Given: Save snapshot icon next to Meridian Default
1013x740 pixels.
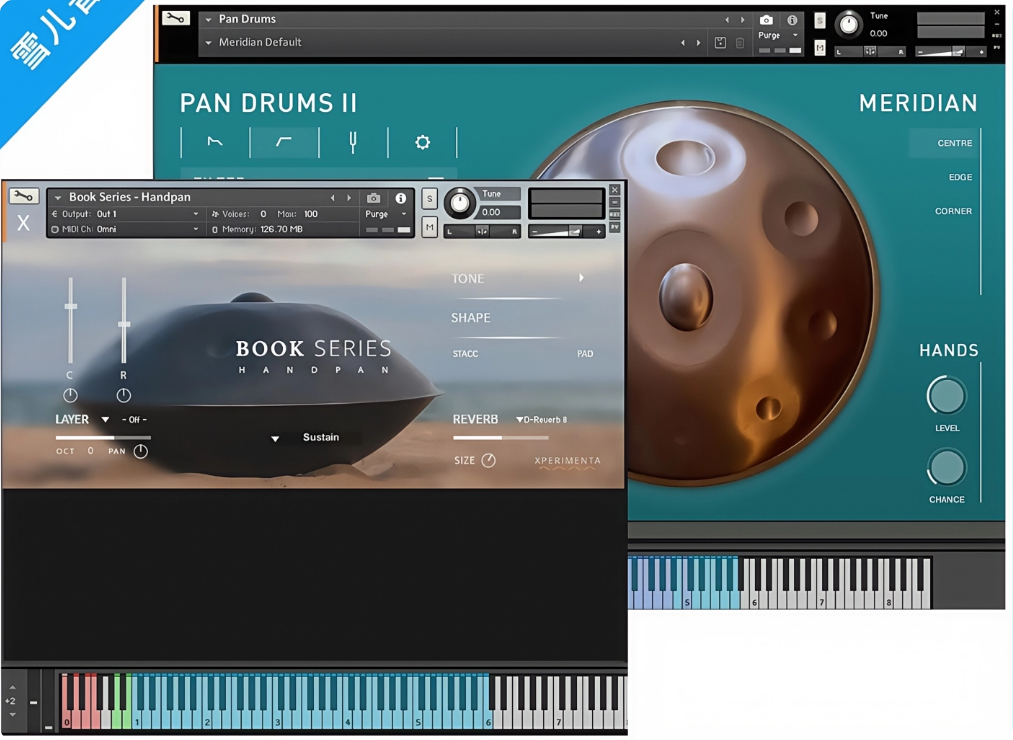Looking at the screenshot, I should 720,43.
